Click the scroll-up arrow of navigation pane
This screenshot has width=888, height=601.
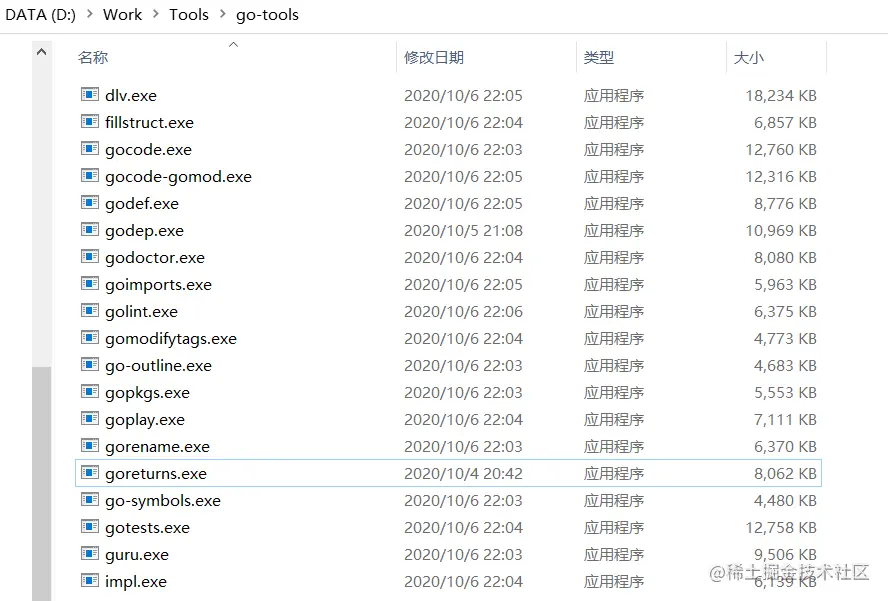coord(41,52)
